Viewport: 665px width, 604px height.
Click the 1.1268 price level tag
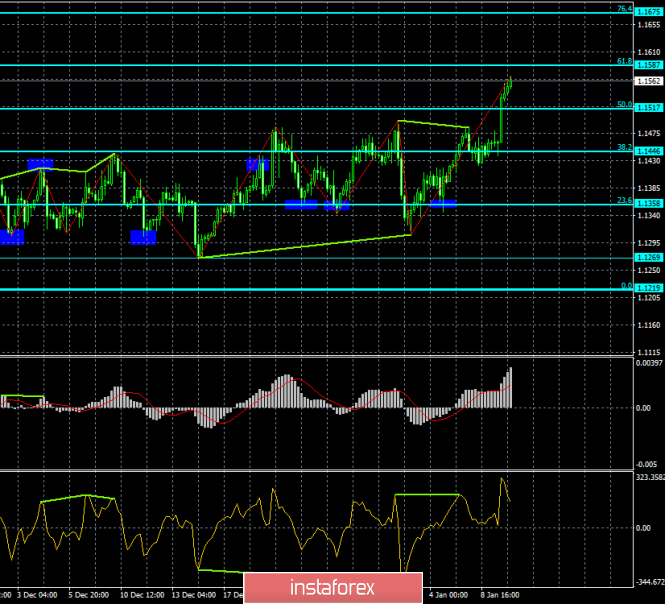point(650,259)
